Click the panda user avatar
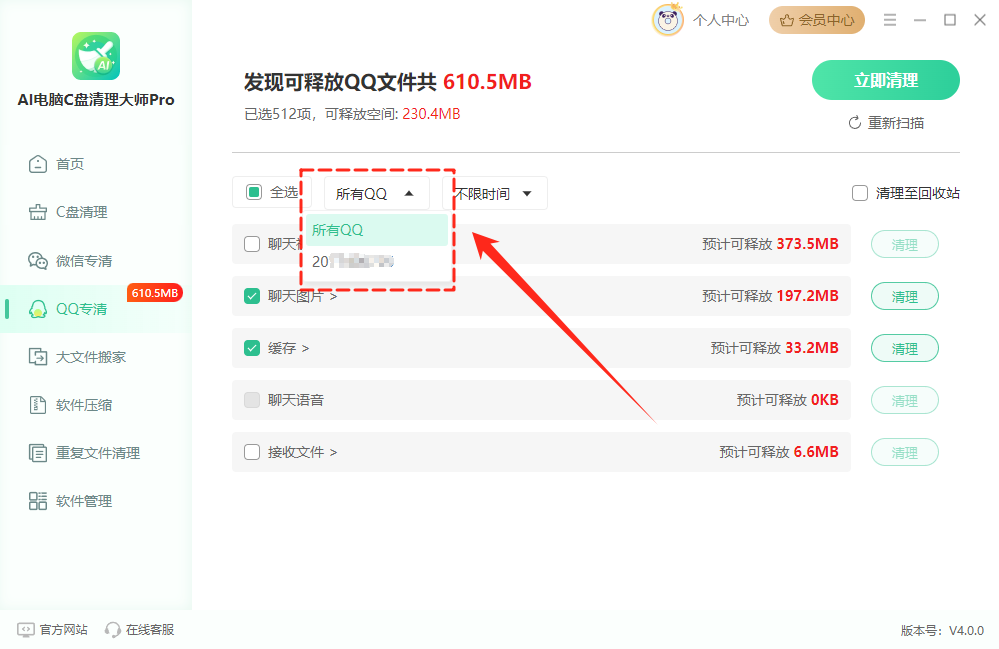This screenshot has width=999, height=649. [668, 20]
